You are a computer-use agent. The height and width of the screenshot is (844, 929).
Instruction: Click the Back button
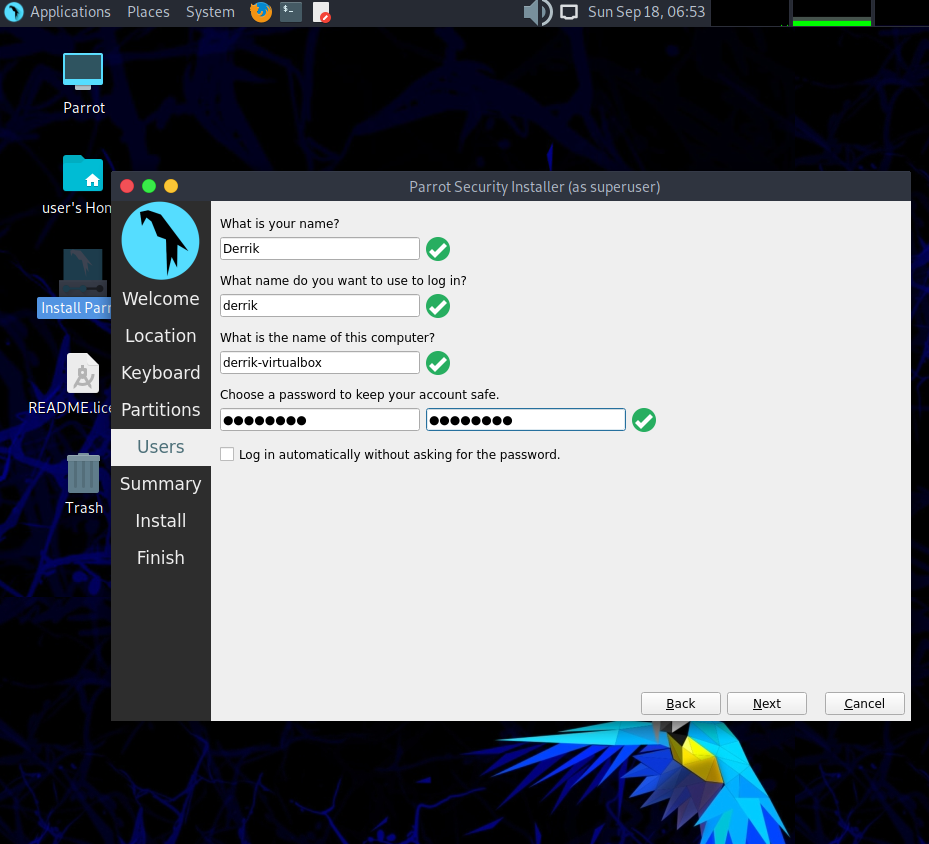coord(680,703)
